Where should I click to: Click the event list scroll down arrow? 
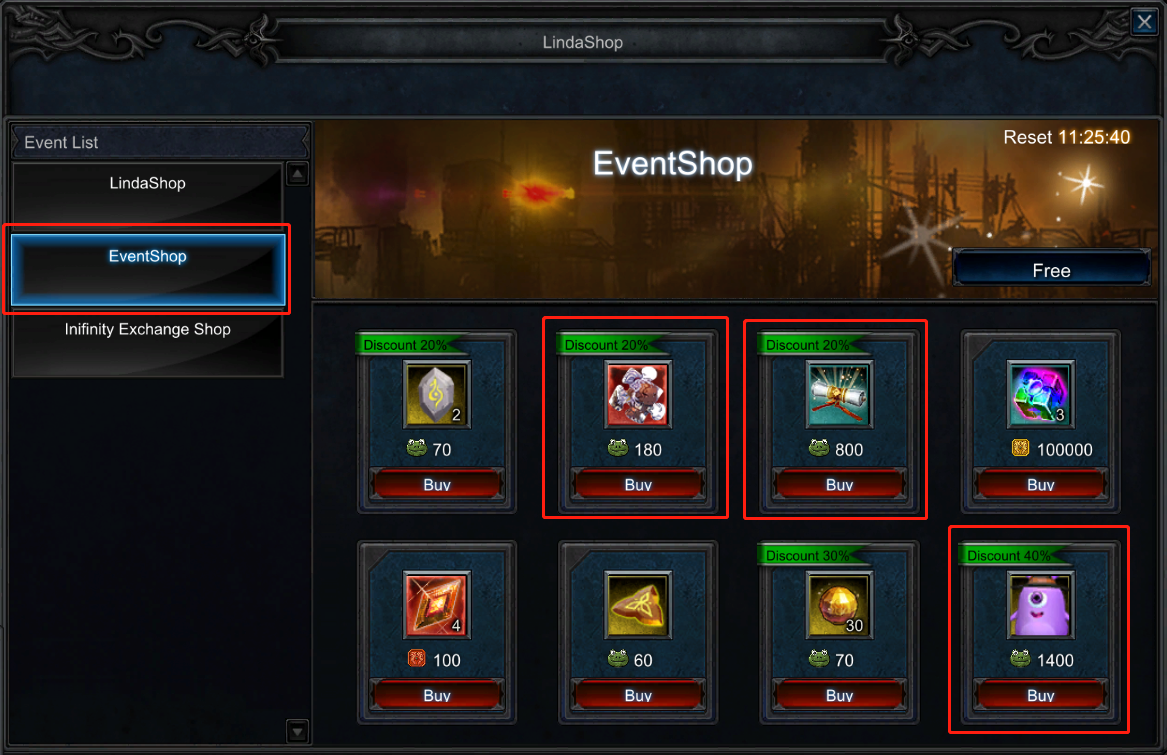[x=298, y=731]
